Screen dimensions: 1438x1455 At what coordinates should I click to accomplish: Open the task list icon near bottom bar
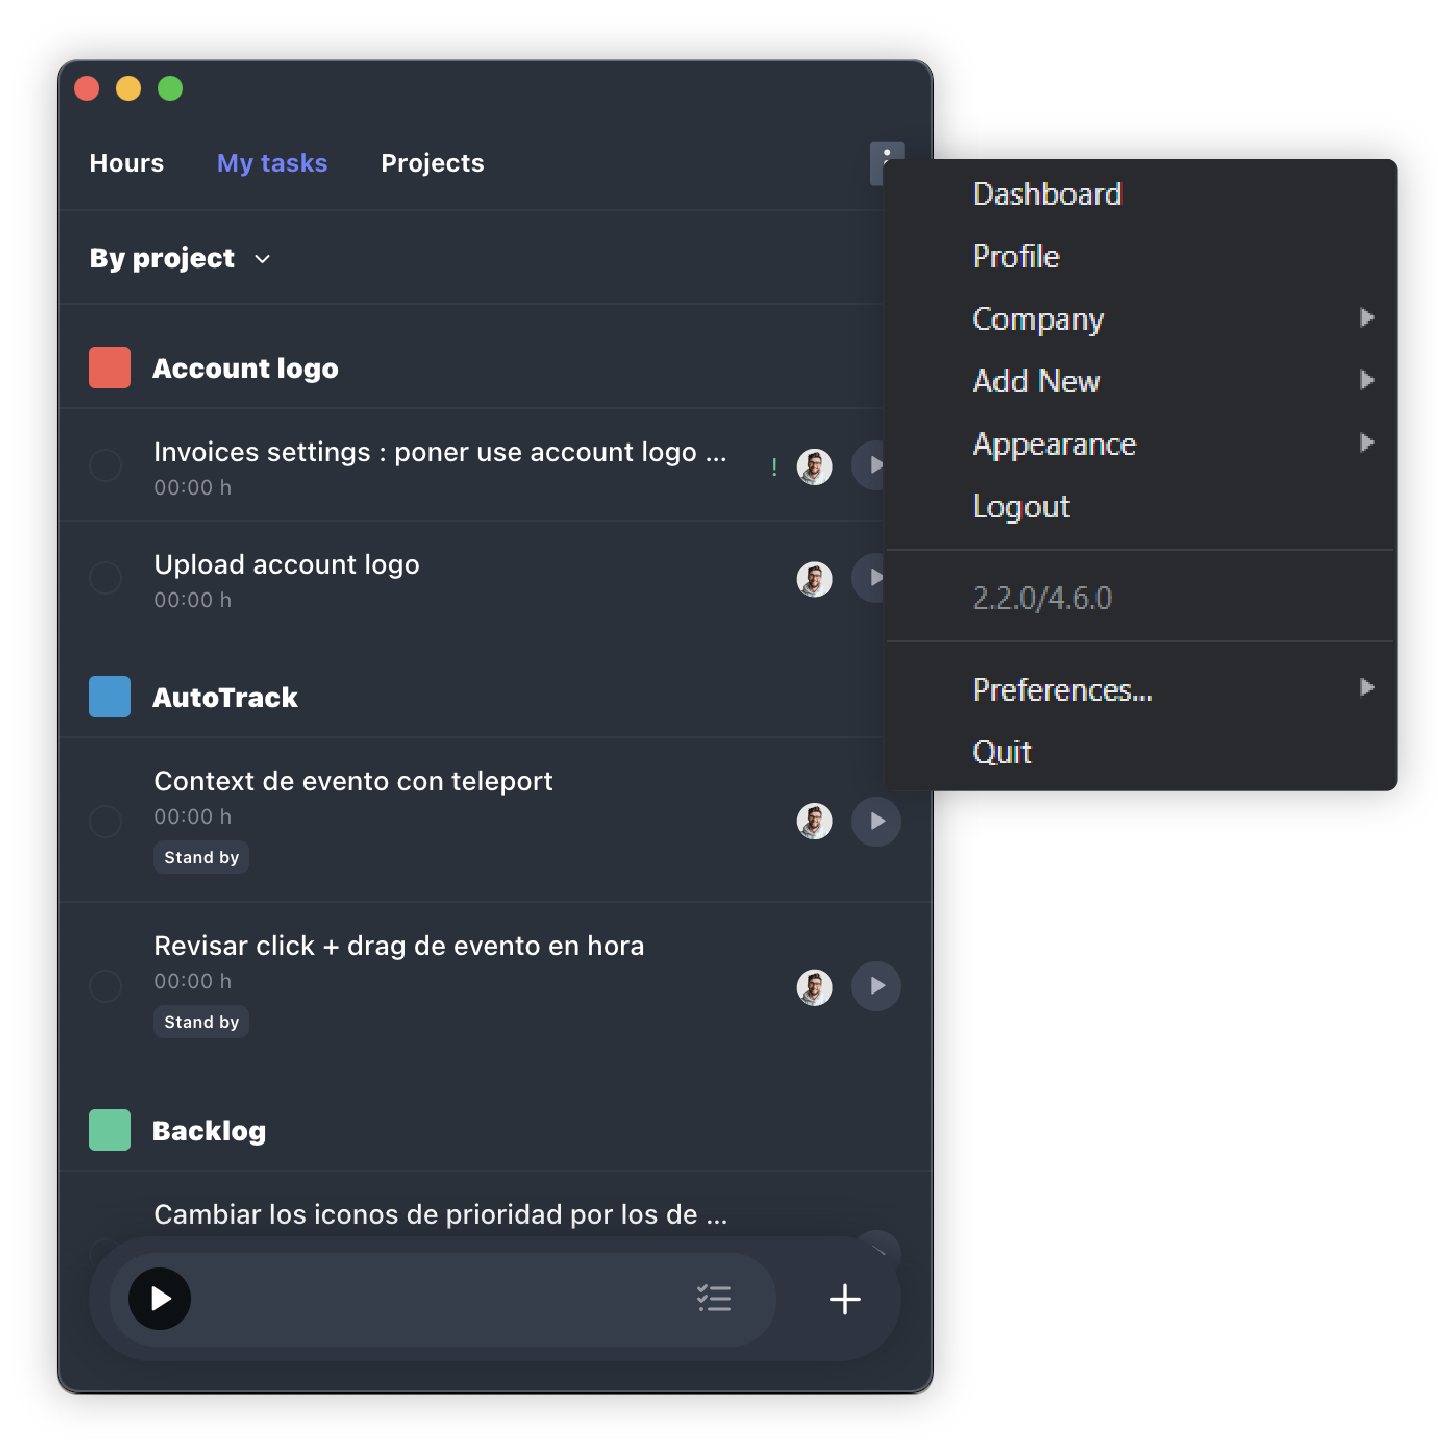coord(714,1299)
